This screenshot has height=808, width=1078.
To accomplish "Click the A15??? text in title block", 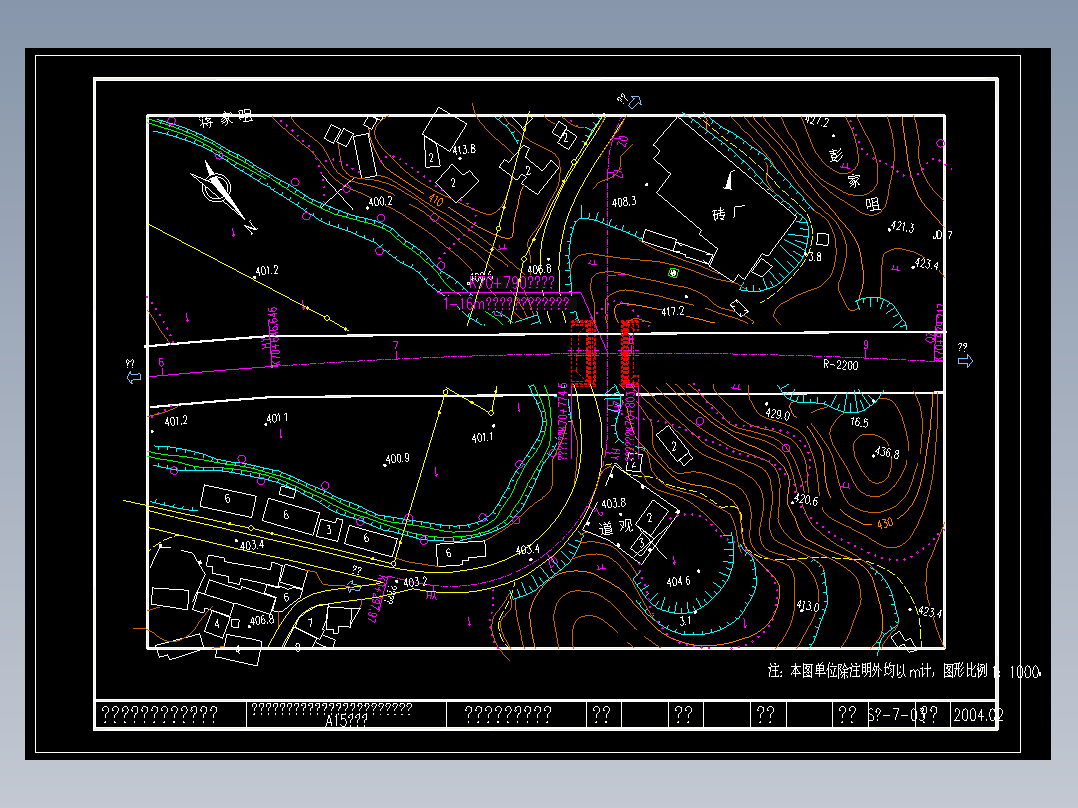I will click(346, 721).
